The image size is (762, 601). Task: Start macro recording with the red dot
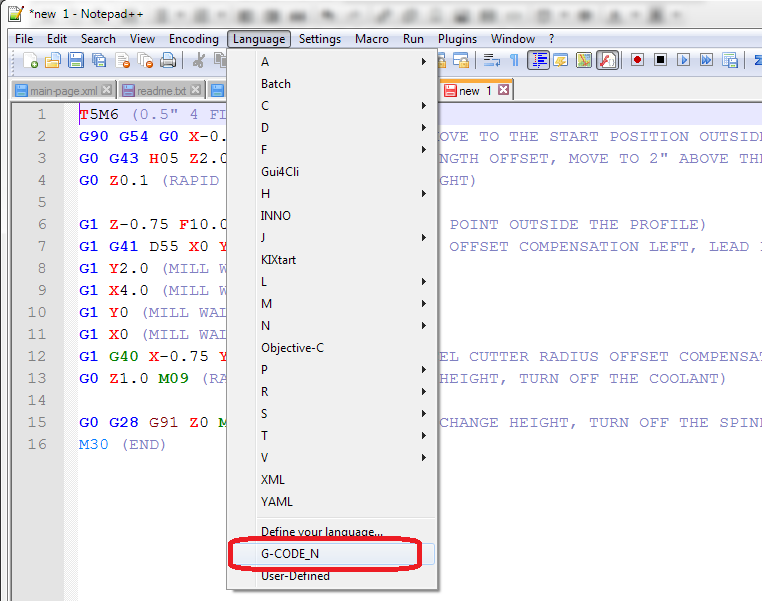(637, 60)
